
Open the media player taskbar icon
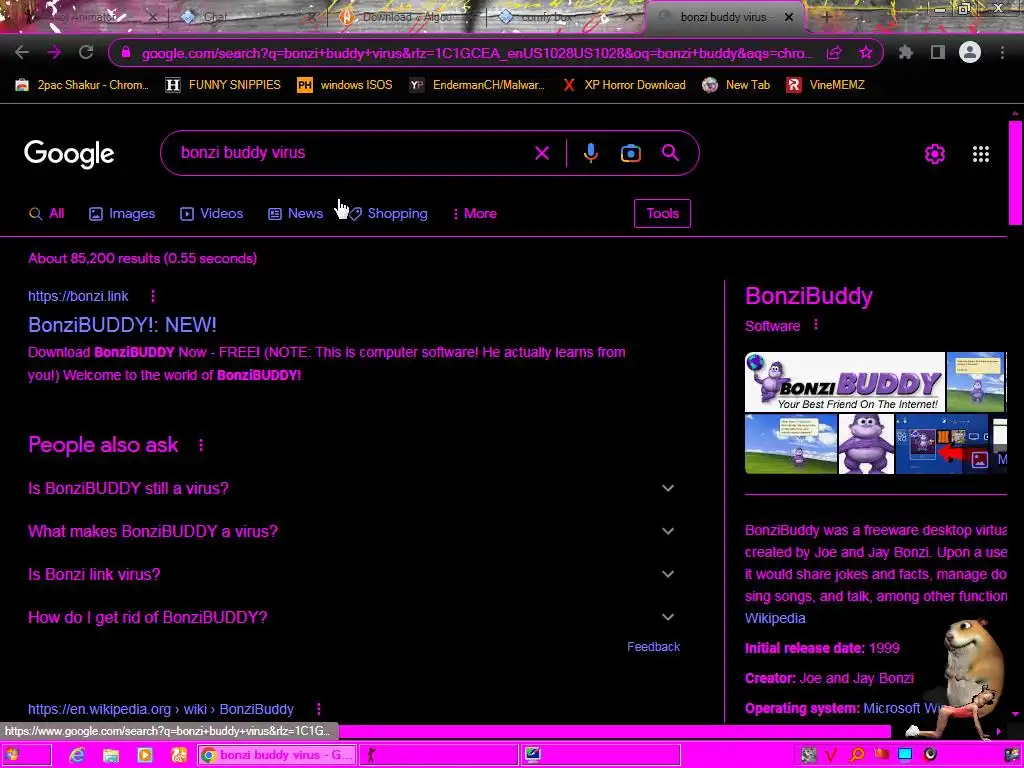click(x=145, y=756)
